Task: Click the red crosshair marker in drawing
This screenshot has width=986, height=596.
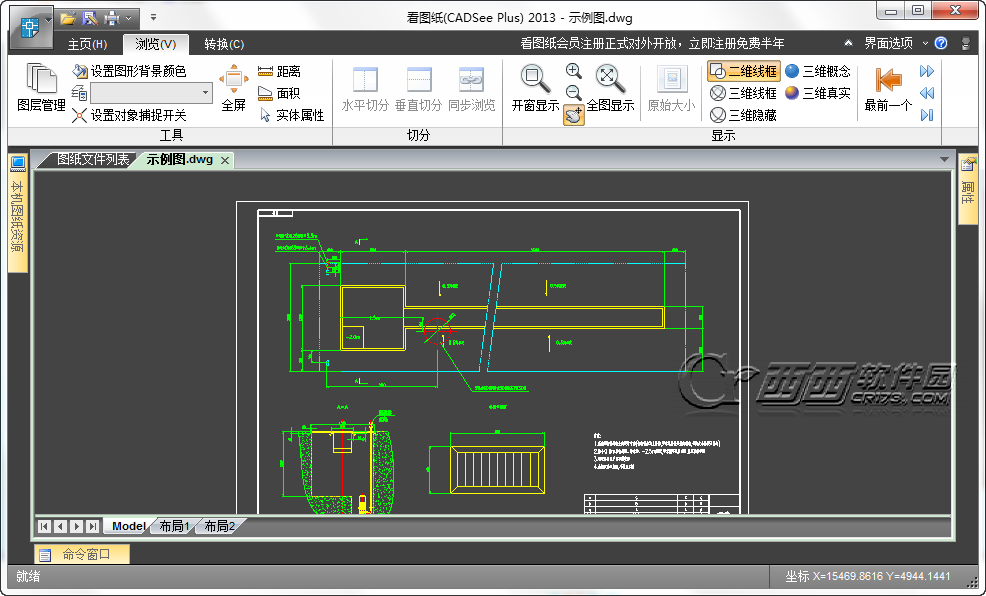Action: click(438, 329)
